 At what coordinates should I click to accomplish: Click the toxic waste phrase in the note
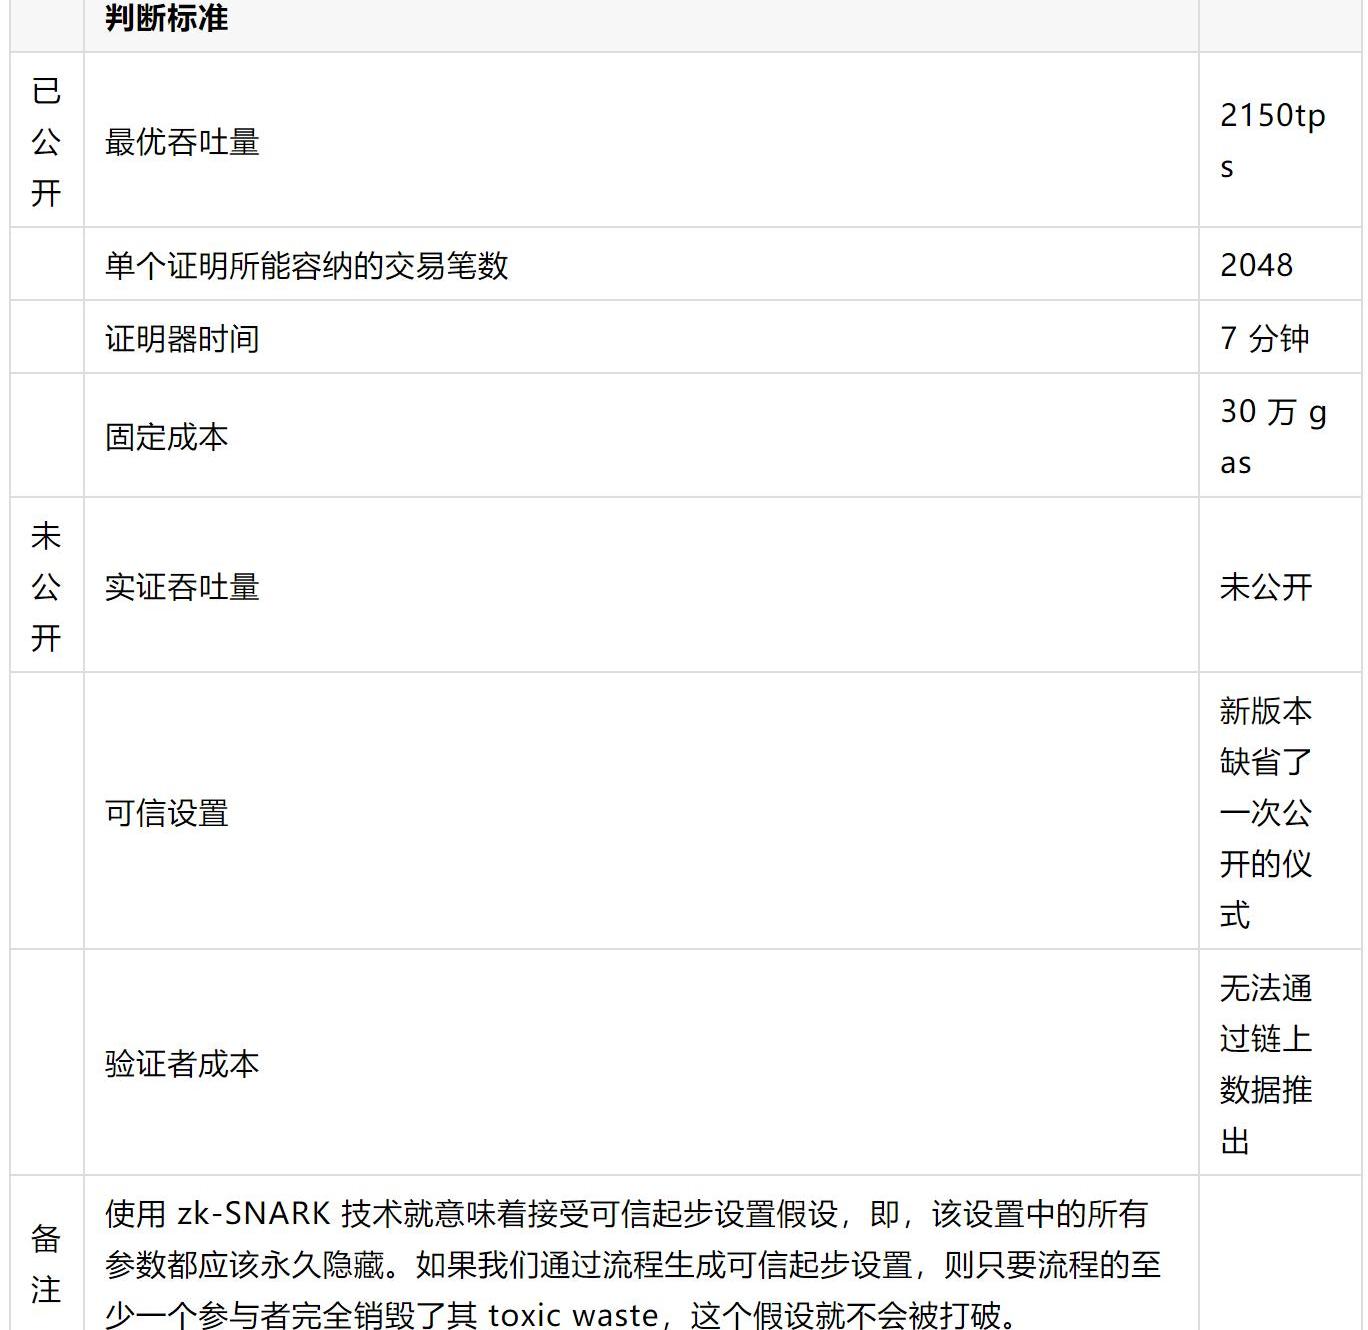point(572,1314)
